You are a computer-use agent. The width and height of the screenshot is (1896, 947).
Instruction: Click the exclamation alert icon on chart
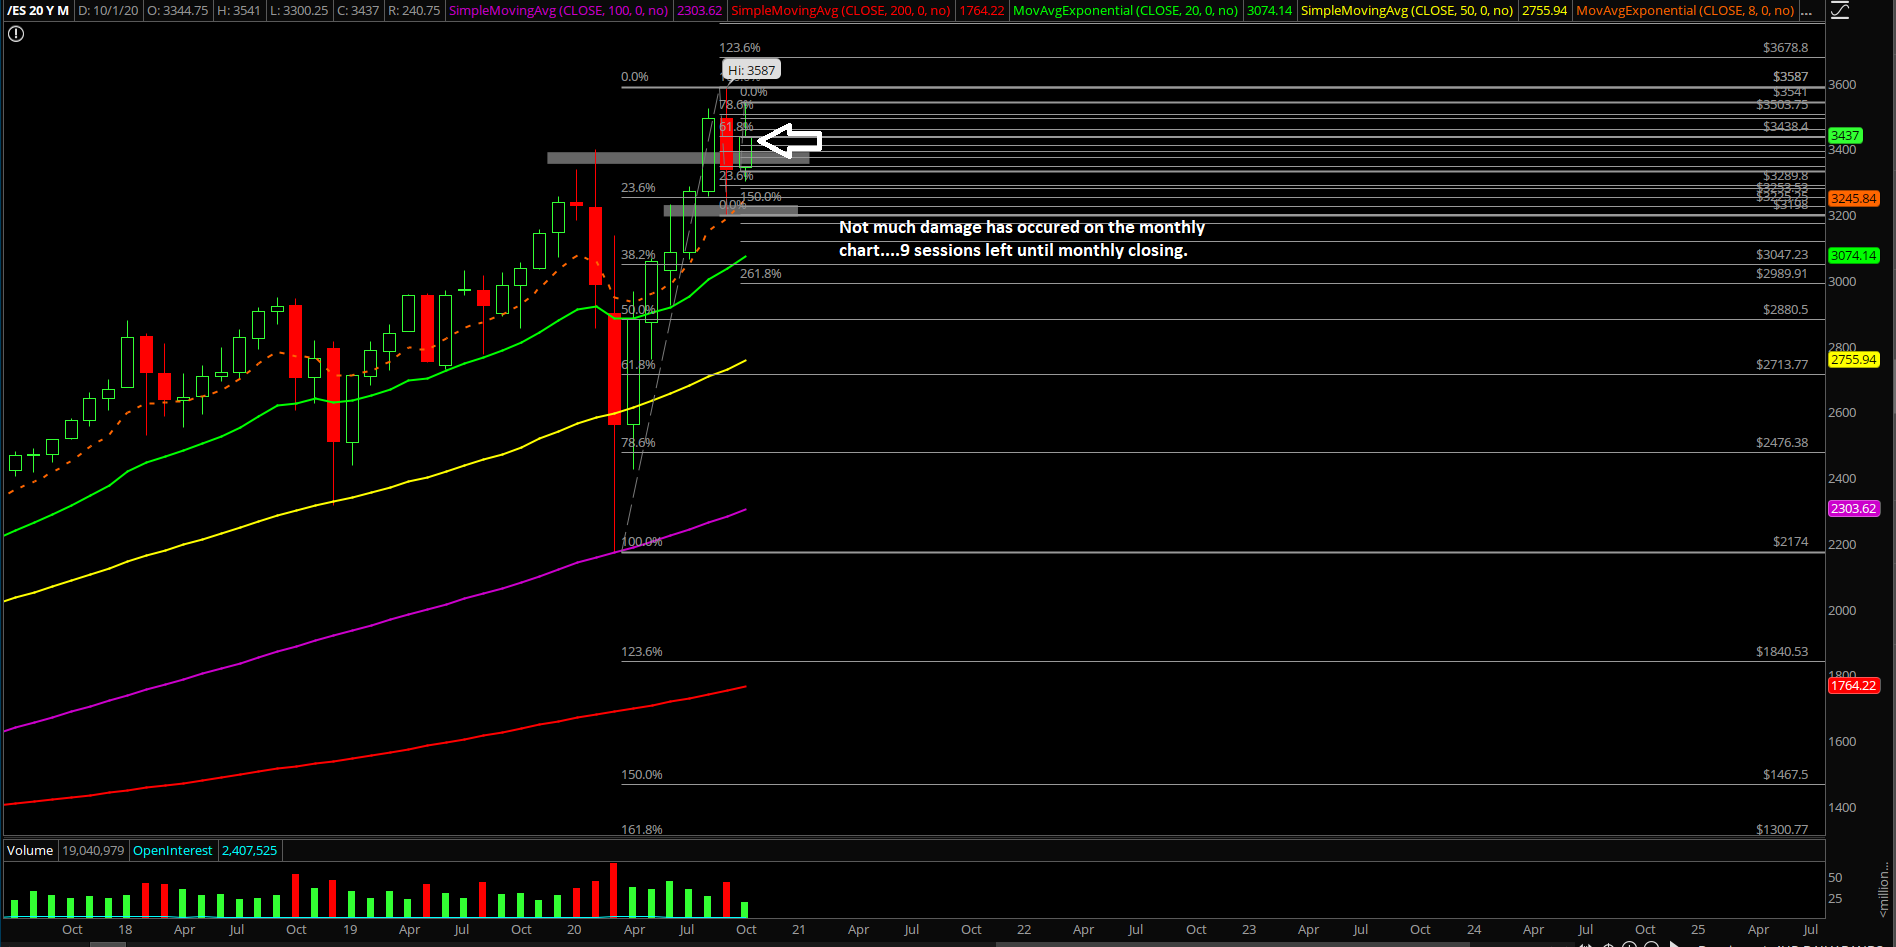tap(16, 34)
